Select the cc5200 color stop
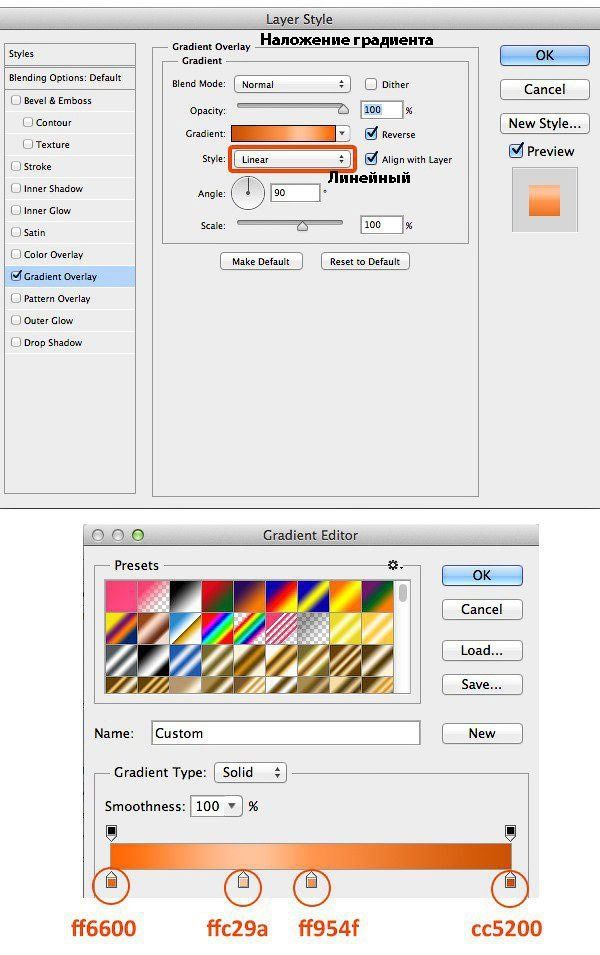Image resolution: width=600 pixels, height=955 pixels. [x=510, y=880]
